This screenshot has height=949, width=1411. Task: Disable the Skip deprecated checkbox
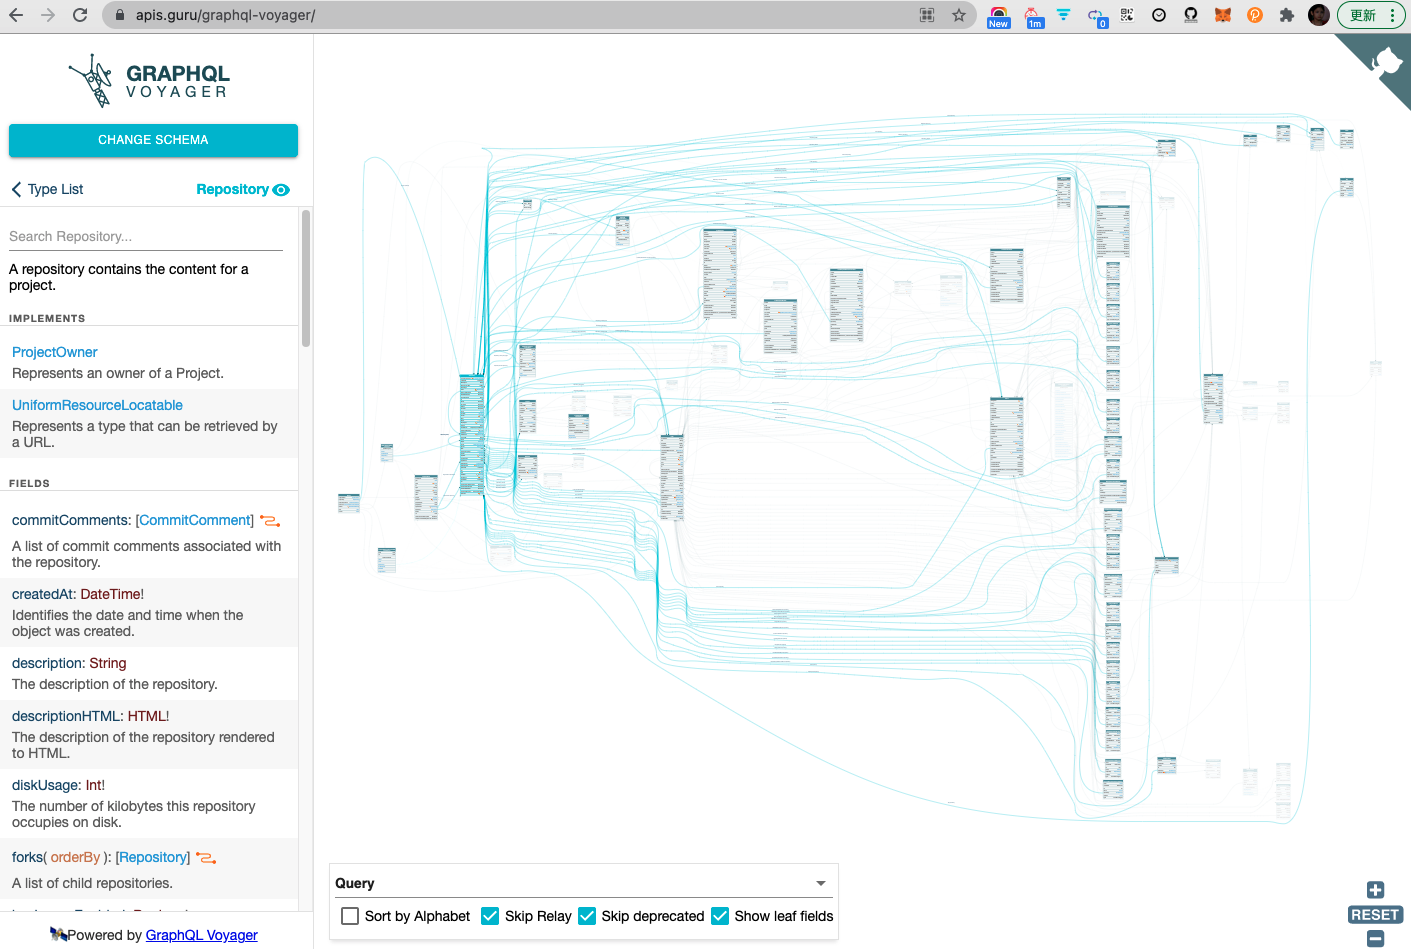pyautogui.click(x=587, y=916)
